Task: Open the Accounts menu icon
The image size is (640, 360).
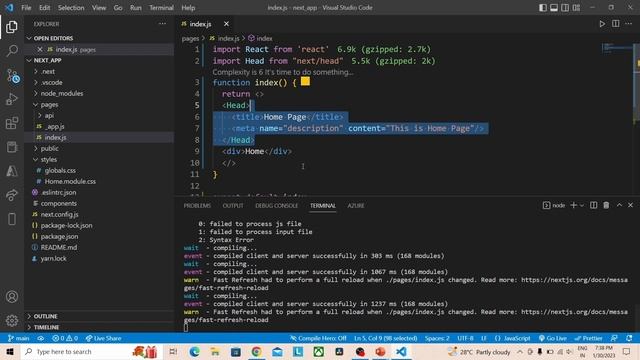Action: coord(12,297)
